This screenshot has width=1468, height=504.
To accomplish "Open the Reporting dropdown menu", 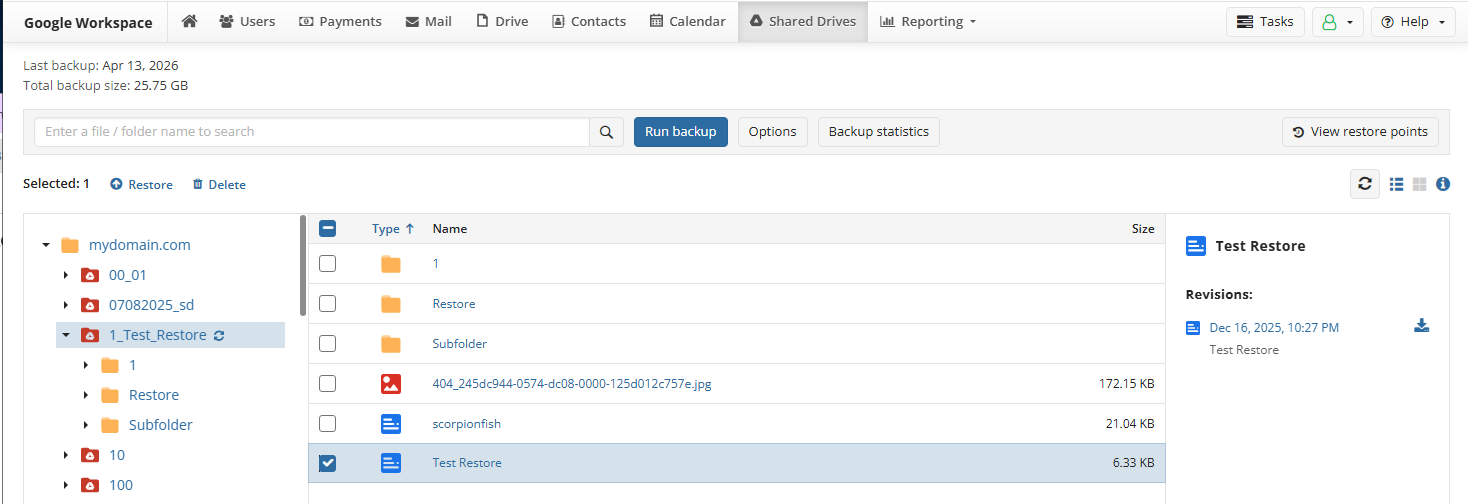I will (928, 21).
